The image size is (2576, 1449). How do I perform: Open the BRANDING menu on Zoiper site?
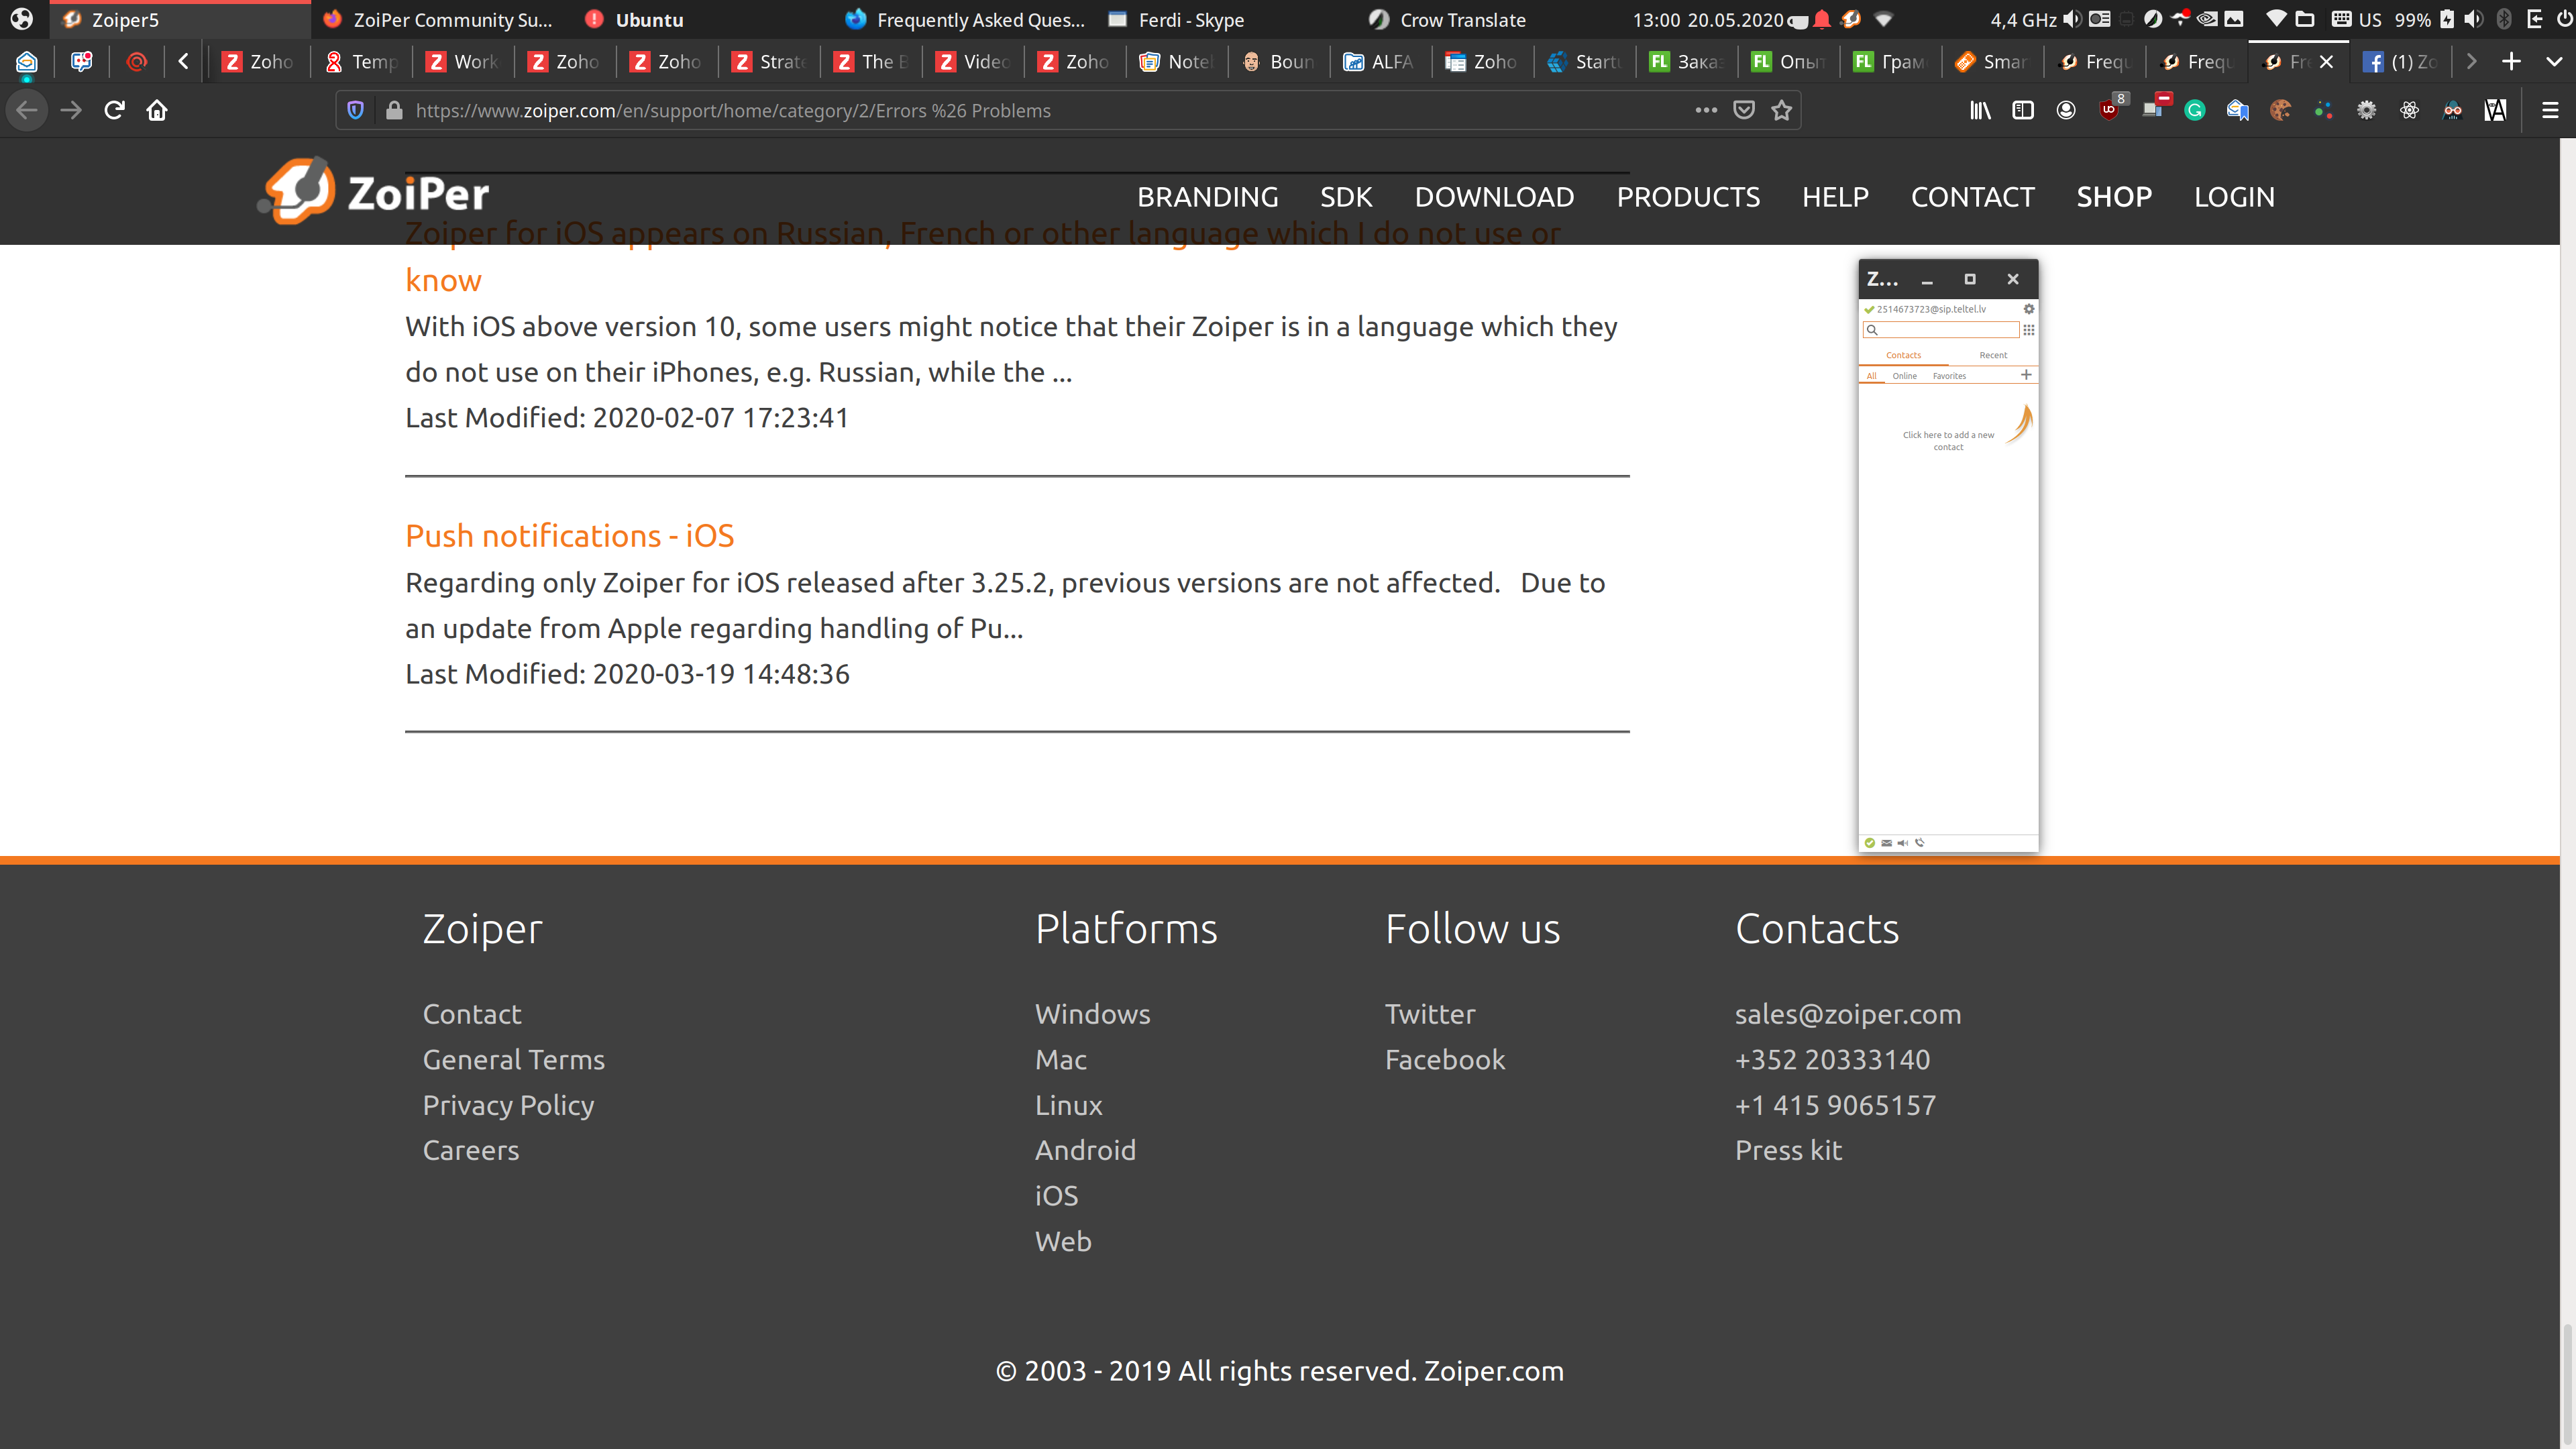1207,197
